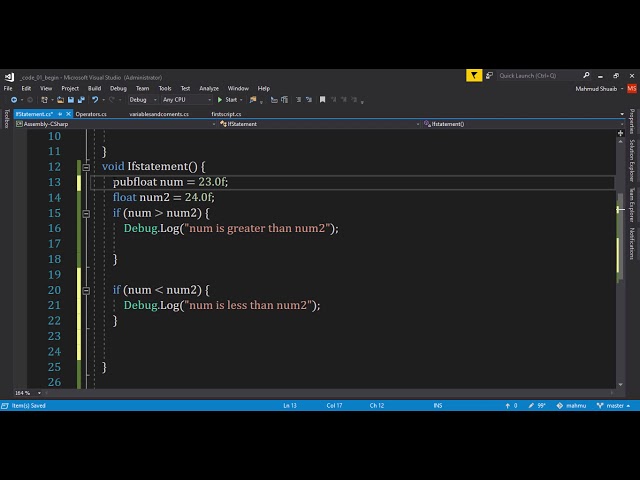This screenshot has width=640, height=480.
Task: Click the decrease indent toolbar icon
Action: (298, 100)
